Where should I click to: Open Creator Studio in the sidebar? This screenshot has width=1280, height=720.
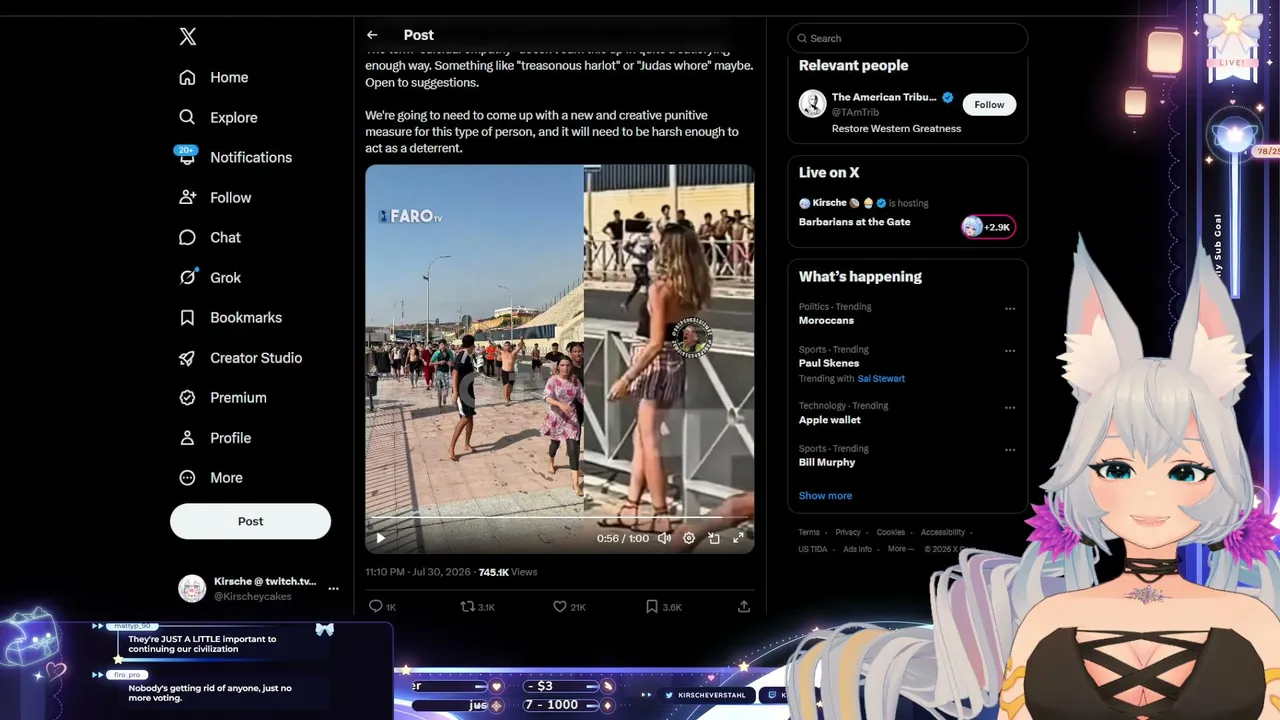240,357
